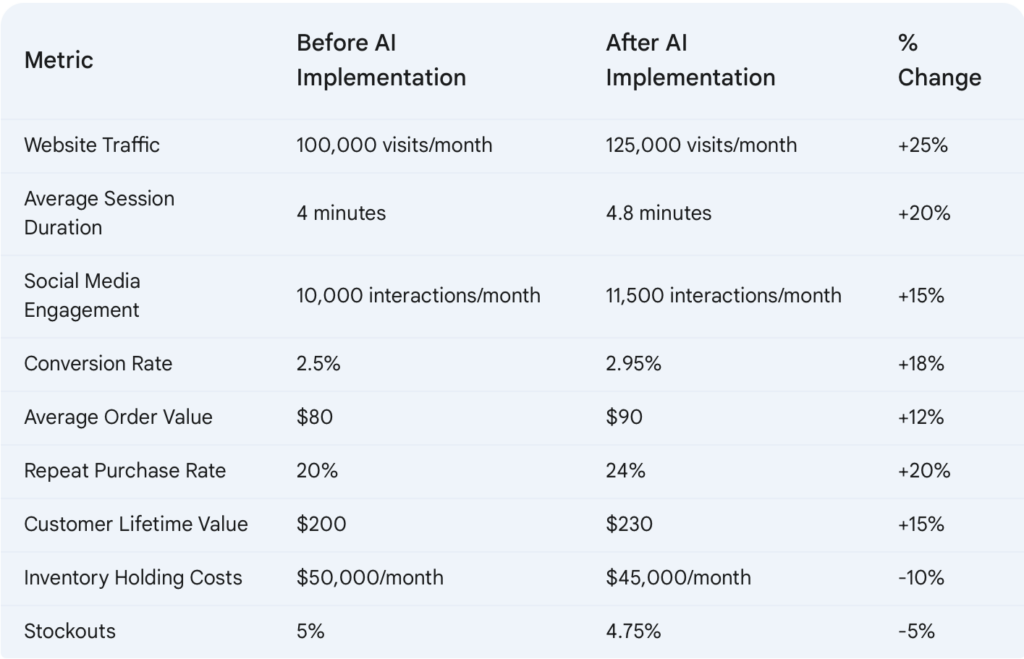Select the % Change column header
Image resolution: width=1024 pixels, height=659 pixels.
(939, 60)
